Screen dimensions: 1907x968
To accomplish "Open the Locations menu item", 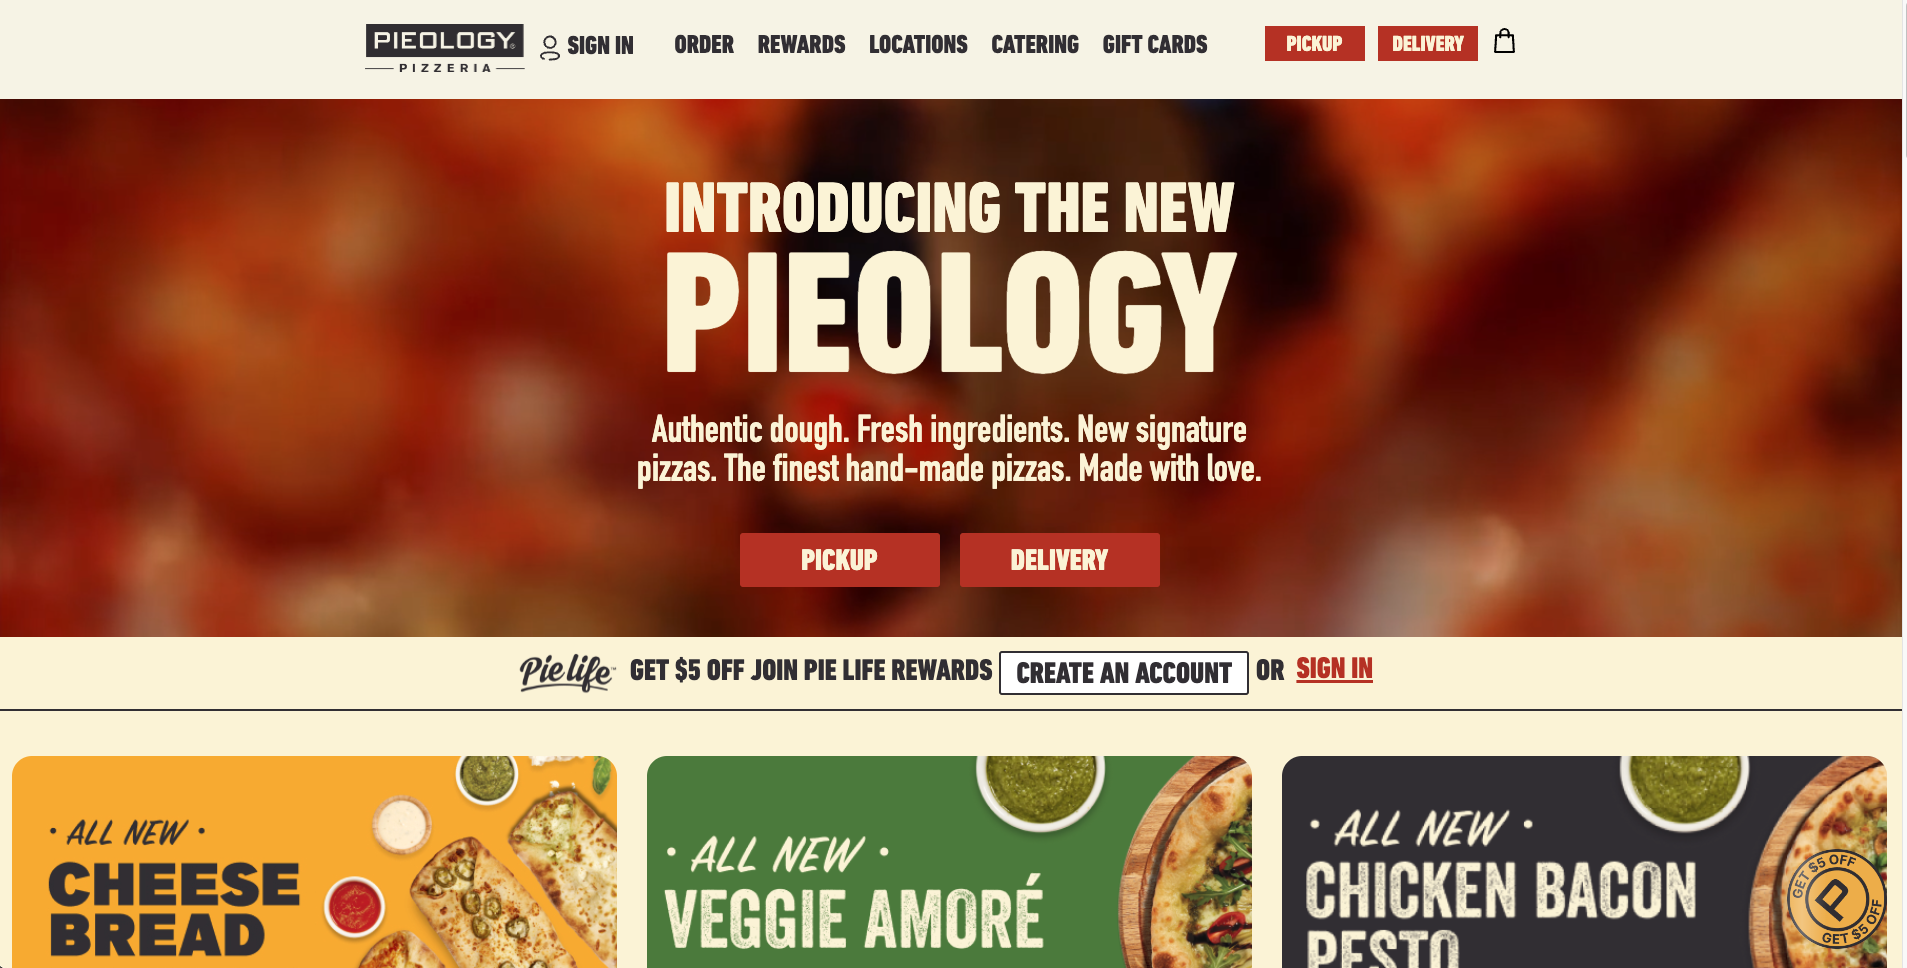I will tap(918, 45).
